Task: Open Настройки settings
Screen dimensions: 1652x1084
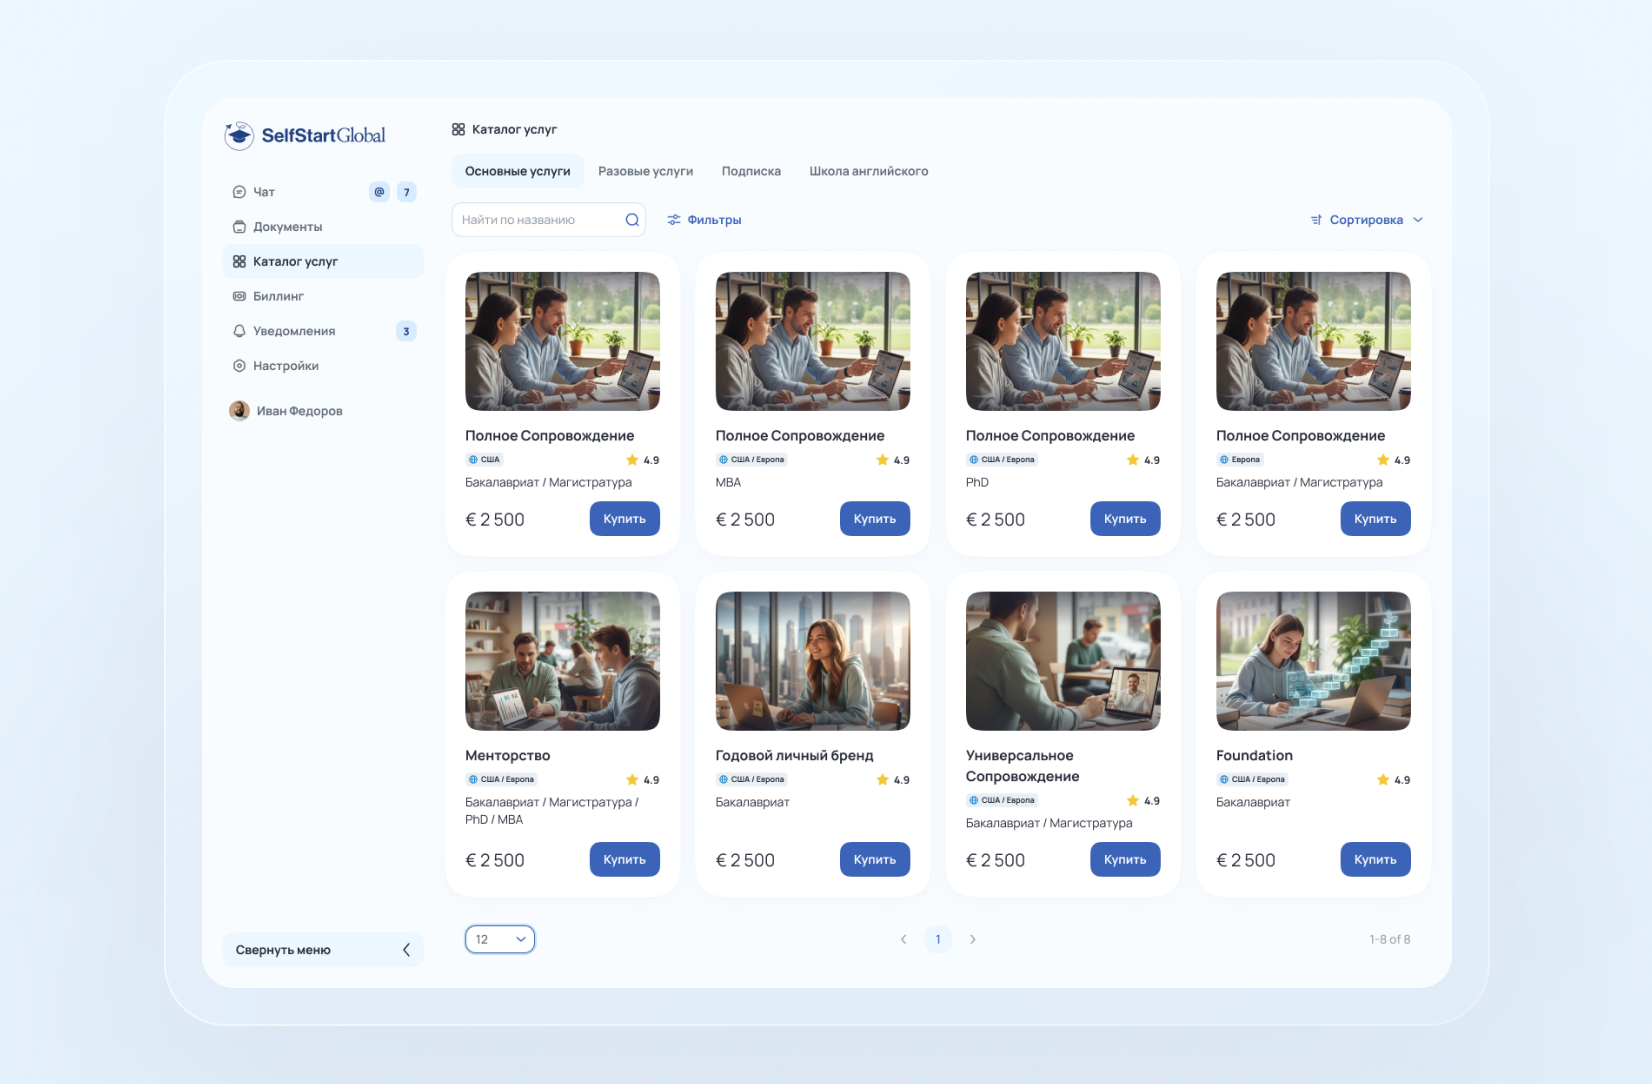Action: click(x=285, y=366)
